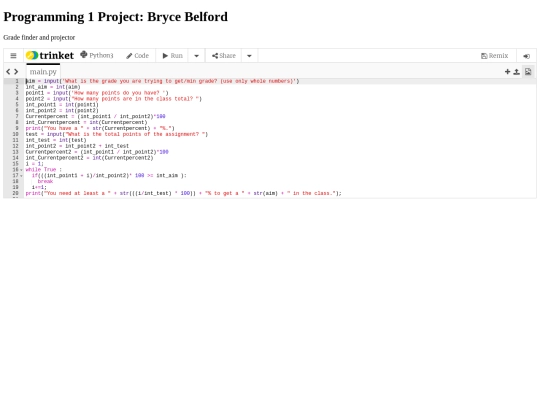Select the Python3 language indicator

click(x=97, y=55)
